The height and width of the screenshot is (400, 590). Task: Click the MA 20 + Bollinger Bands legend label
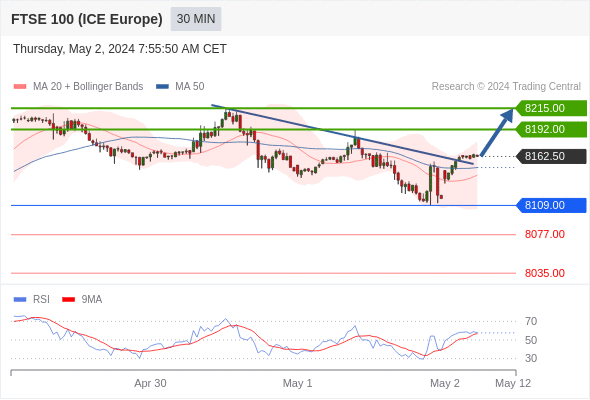88,87
